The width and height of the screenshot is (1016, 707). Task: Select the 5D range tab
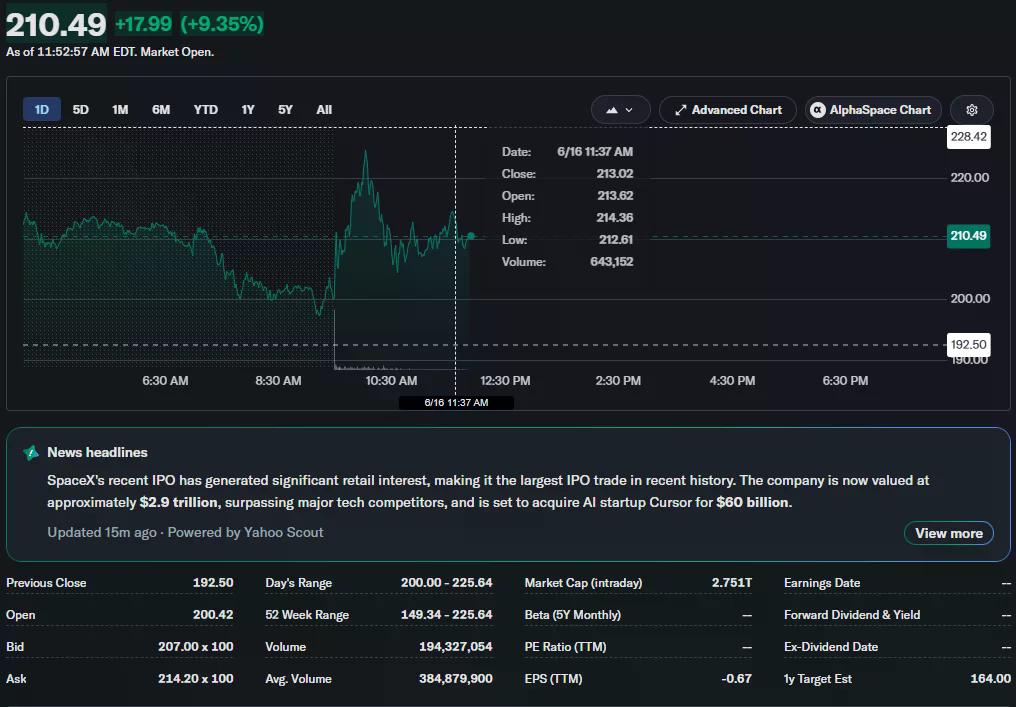[x=80, y=110]
